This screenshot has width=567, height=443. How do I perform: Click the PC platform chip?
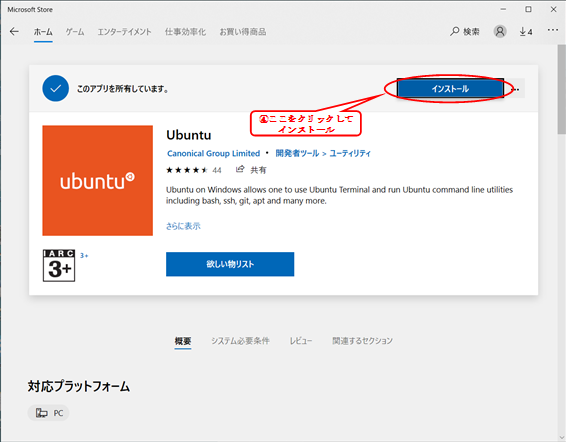(48, 413)
